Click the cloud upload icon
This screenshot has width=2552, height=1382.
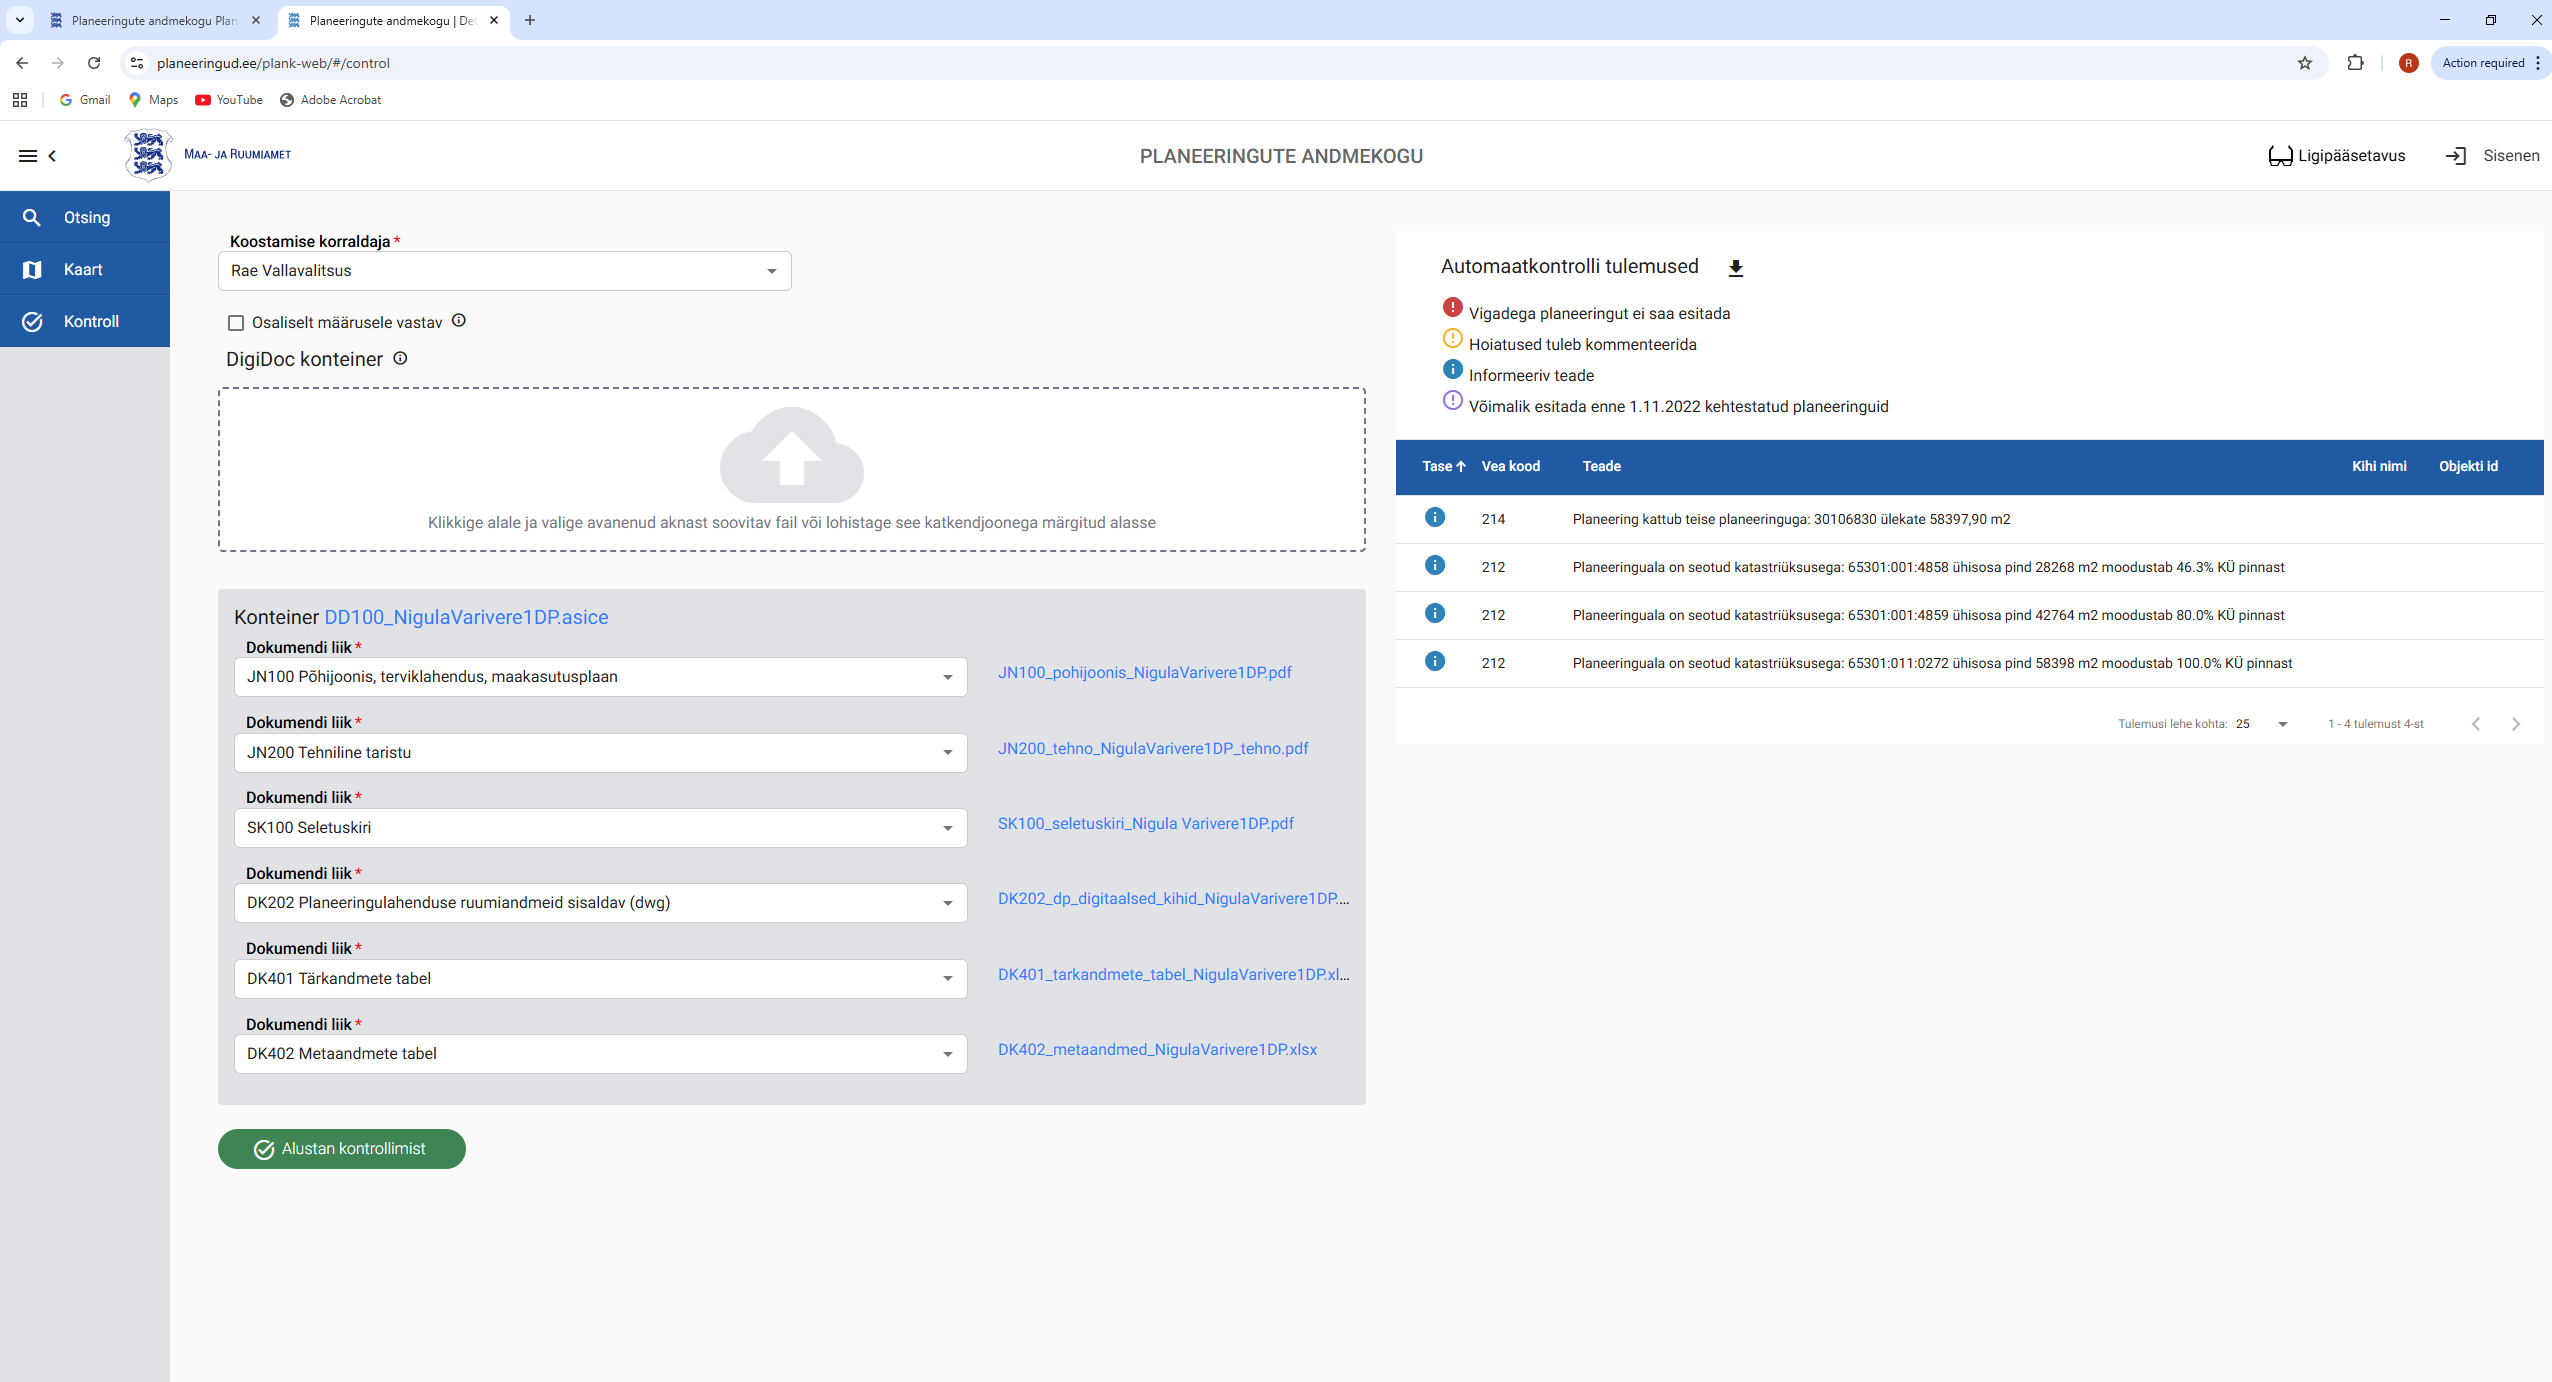[791, 456]
